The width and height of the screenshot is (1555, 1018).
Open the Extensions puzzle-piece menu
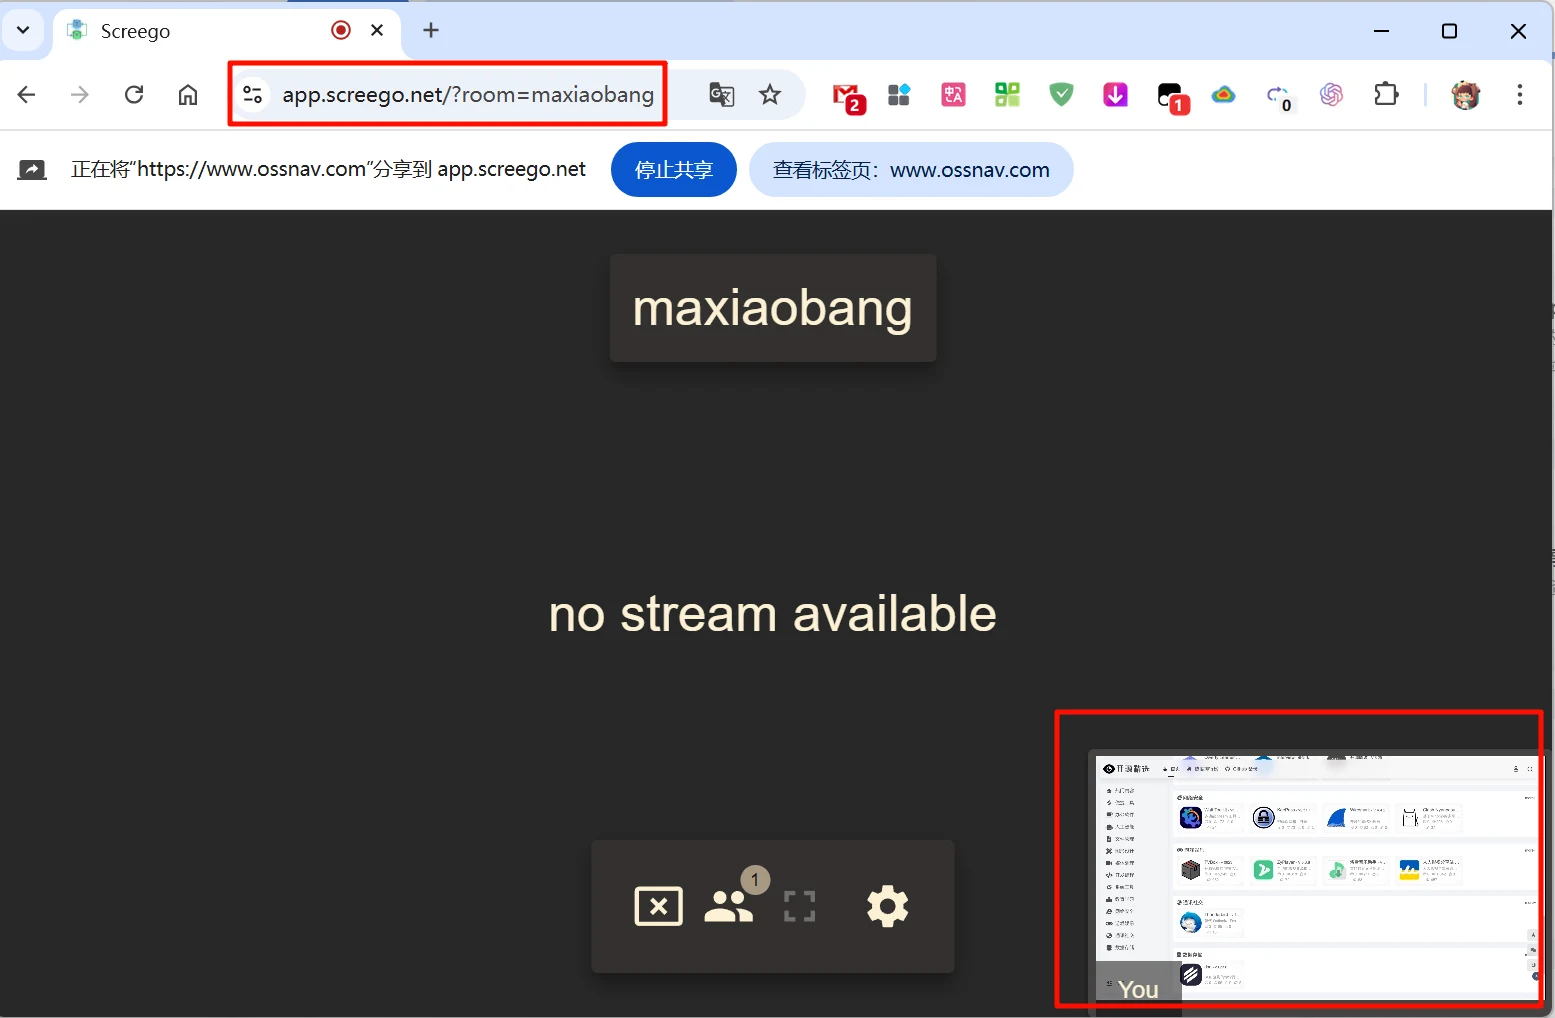tap(1386, 95)
